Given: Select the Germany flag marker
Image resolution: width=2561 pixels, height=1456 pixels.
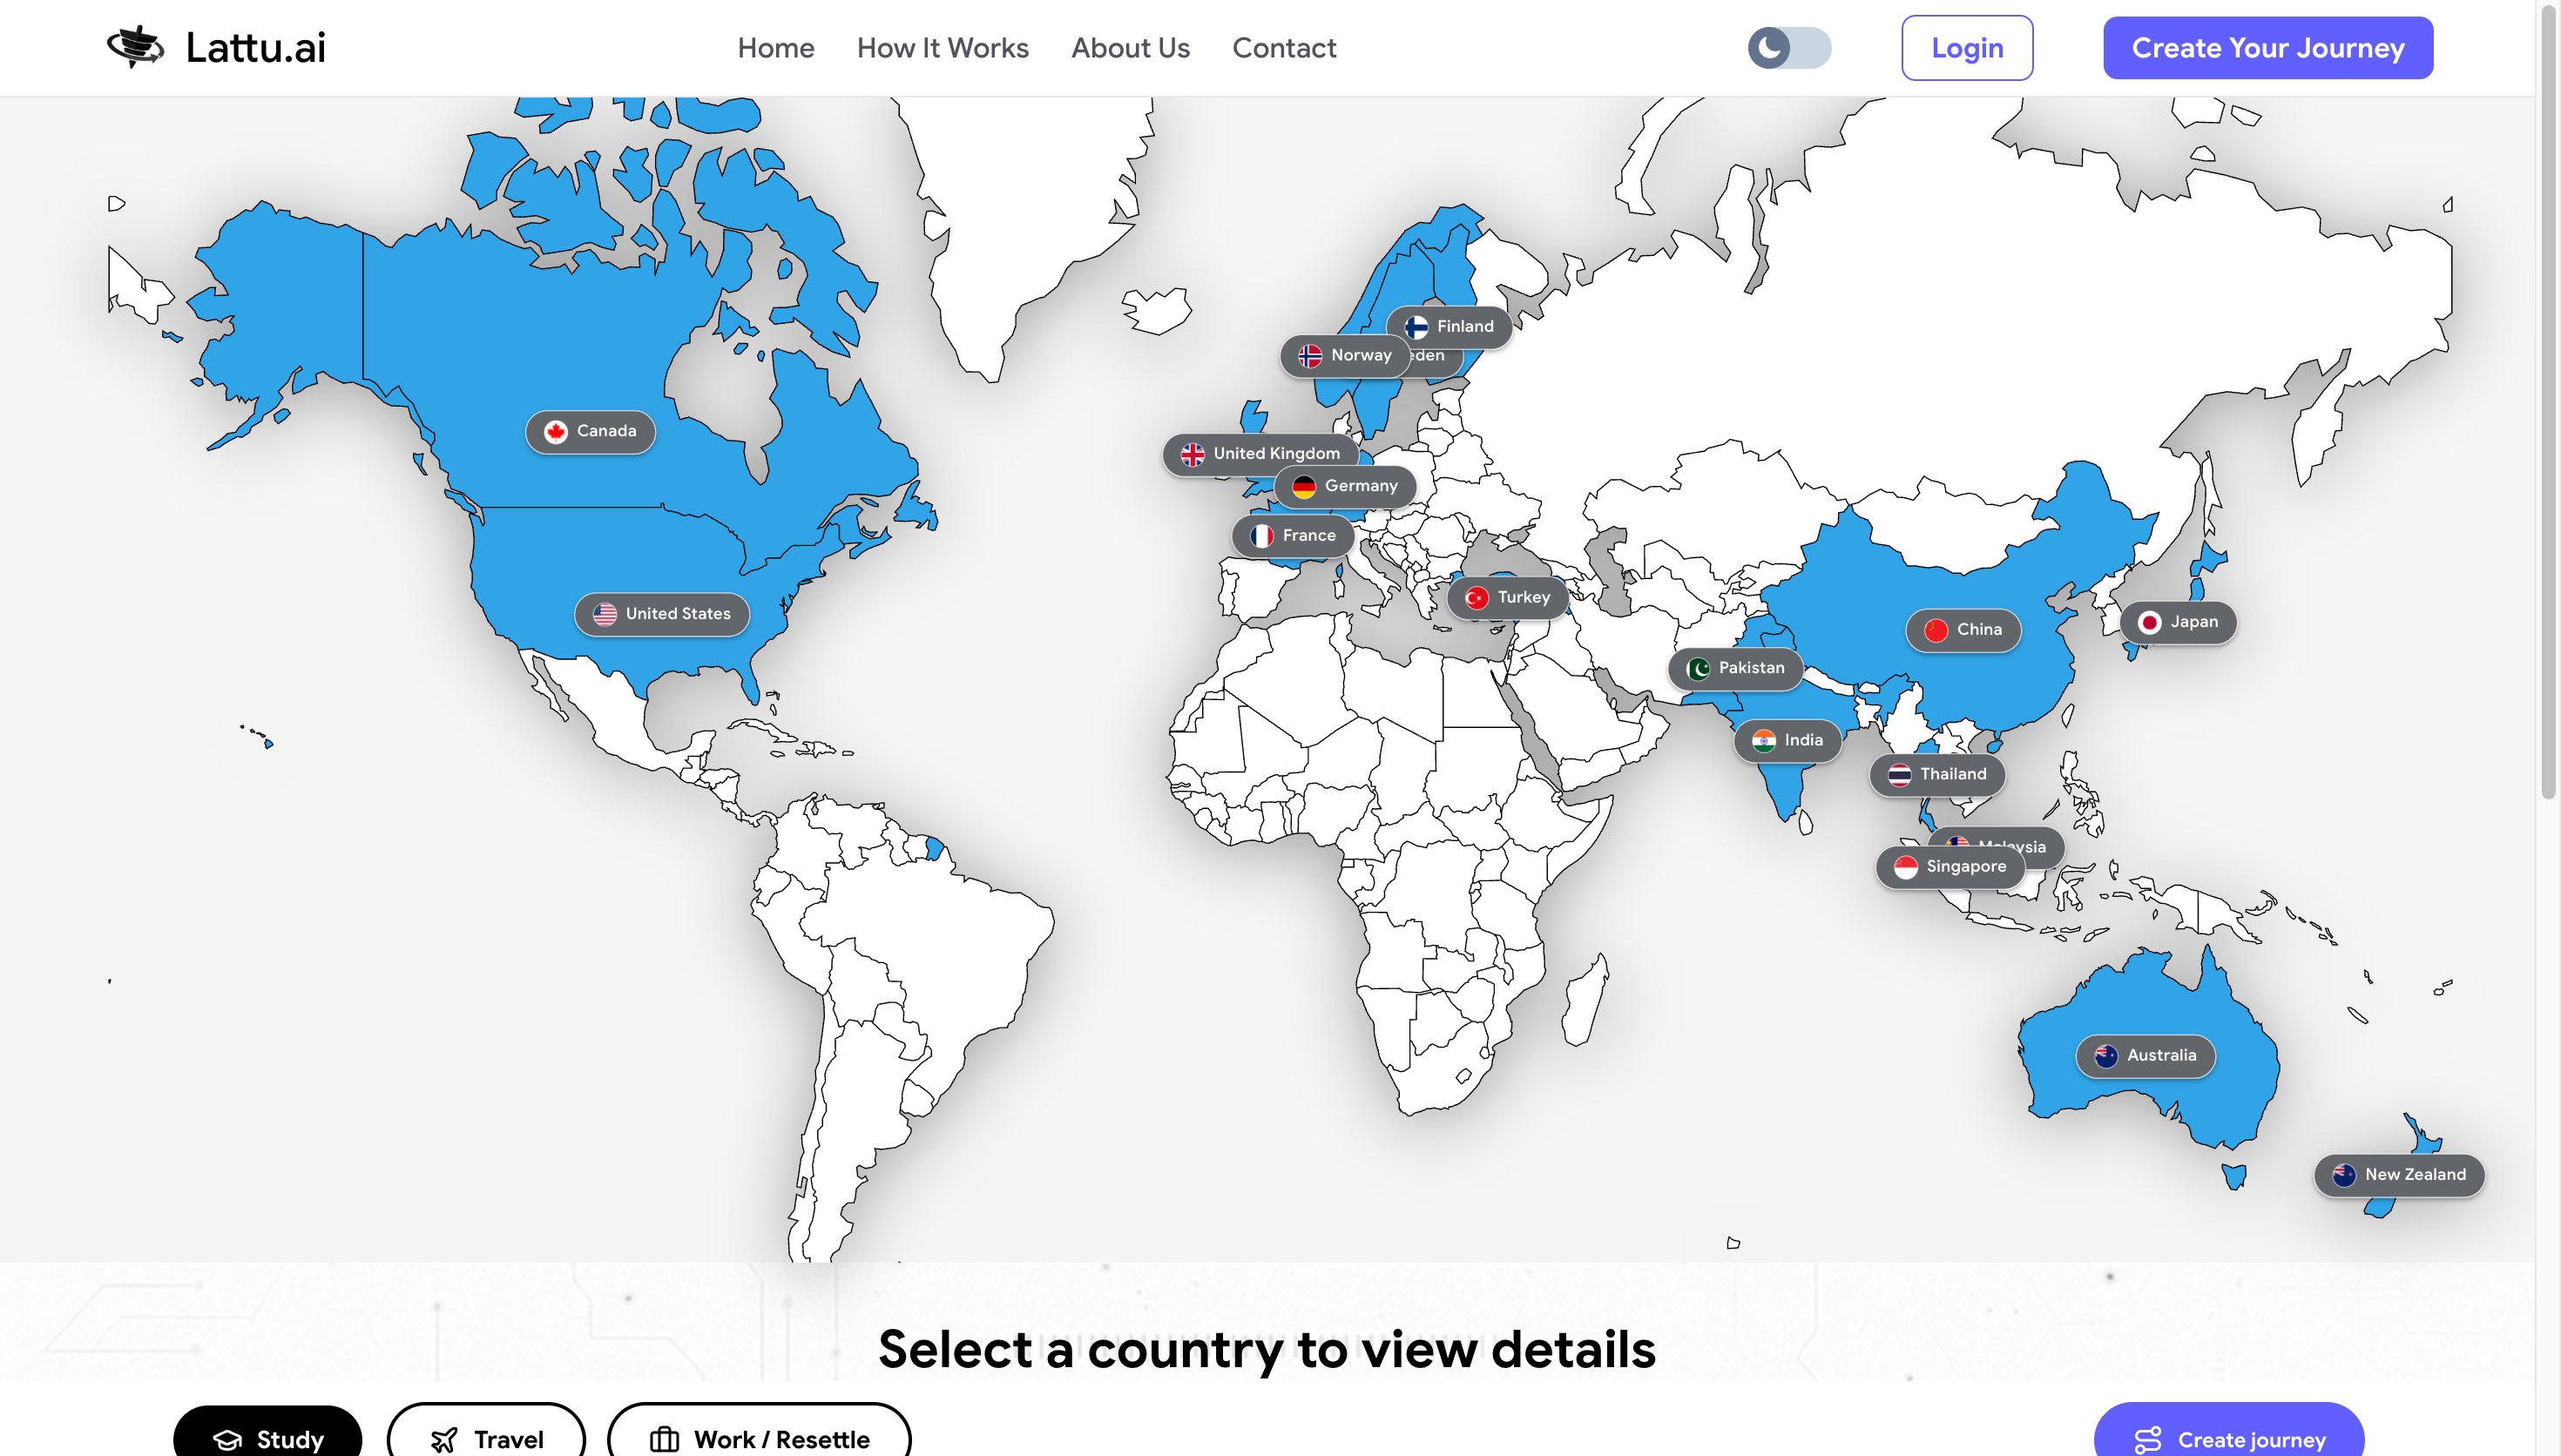Looking at the screenshot, I should click(1344, 486).
